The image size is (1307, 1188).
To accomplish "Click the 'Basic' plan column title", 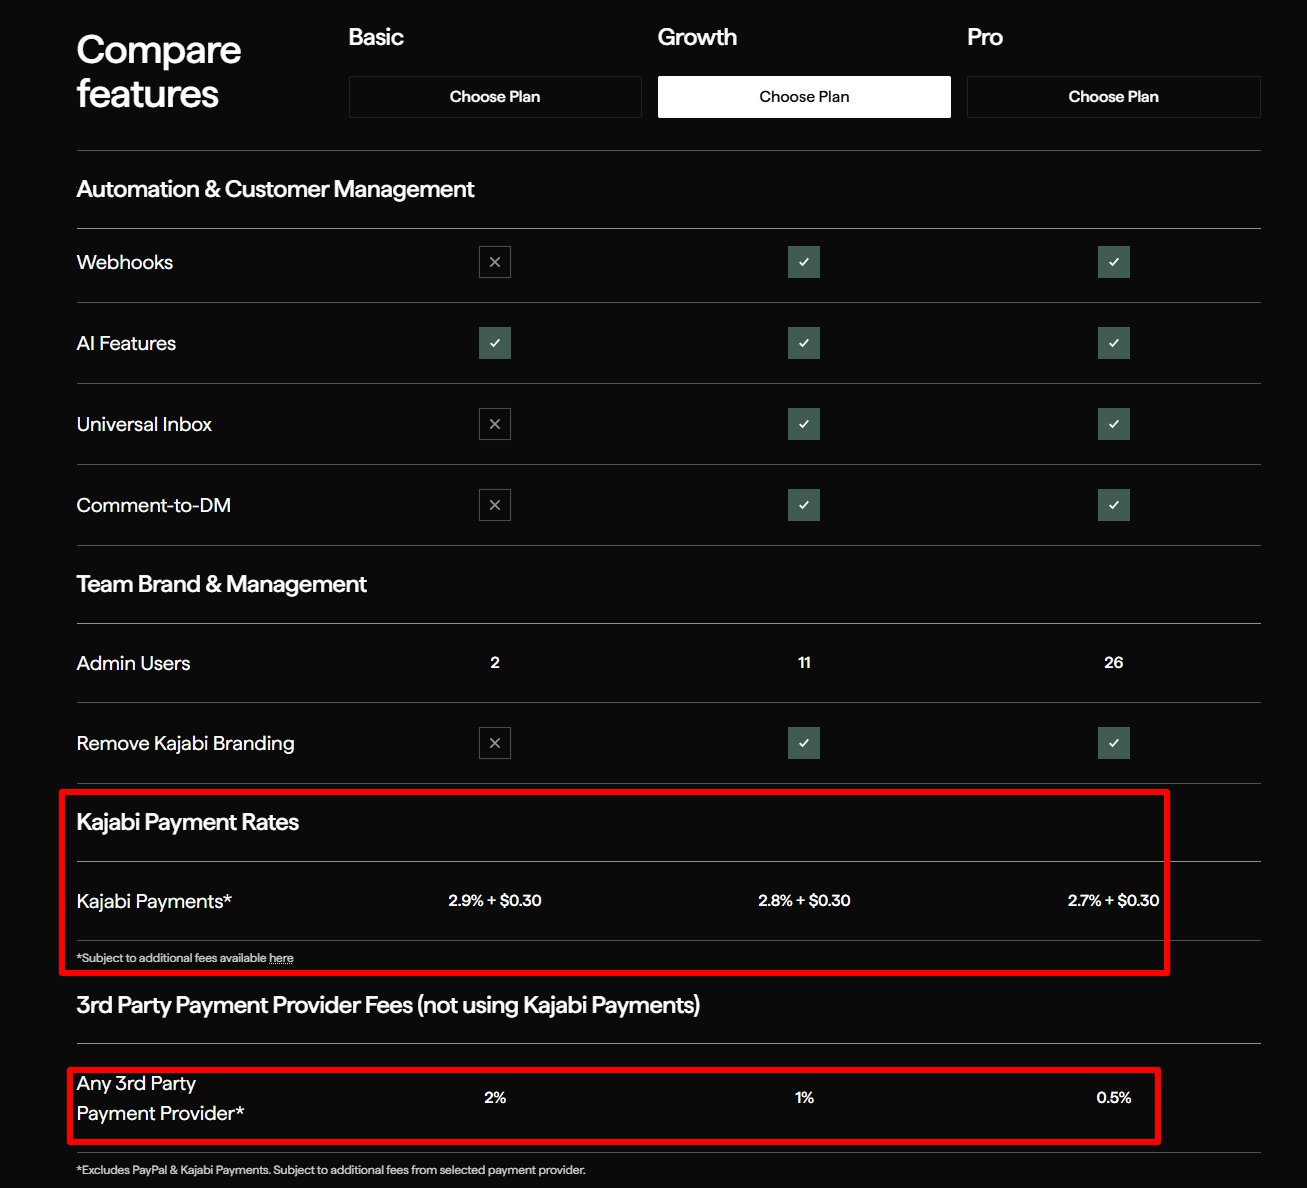I will [x=376, y=37].
